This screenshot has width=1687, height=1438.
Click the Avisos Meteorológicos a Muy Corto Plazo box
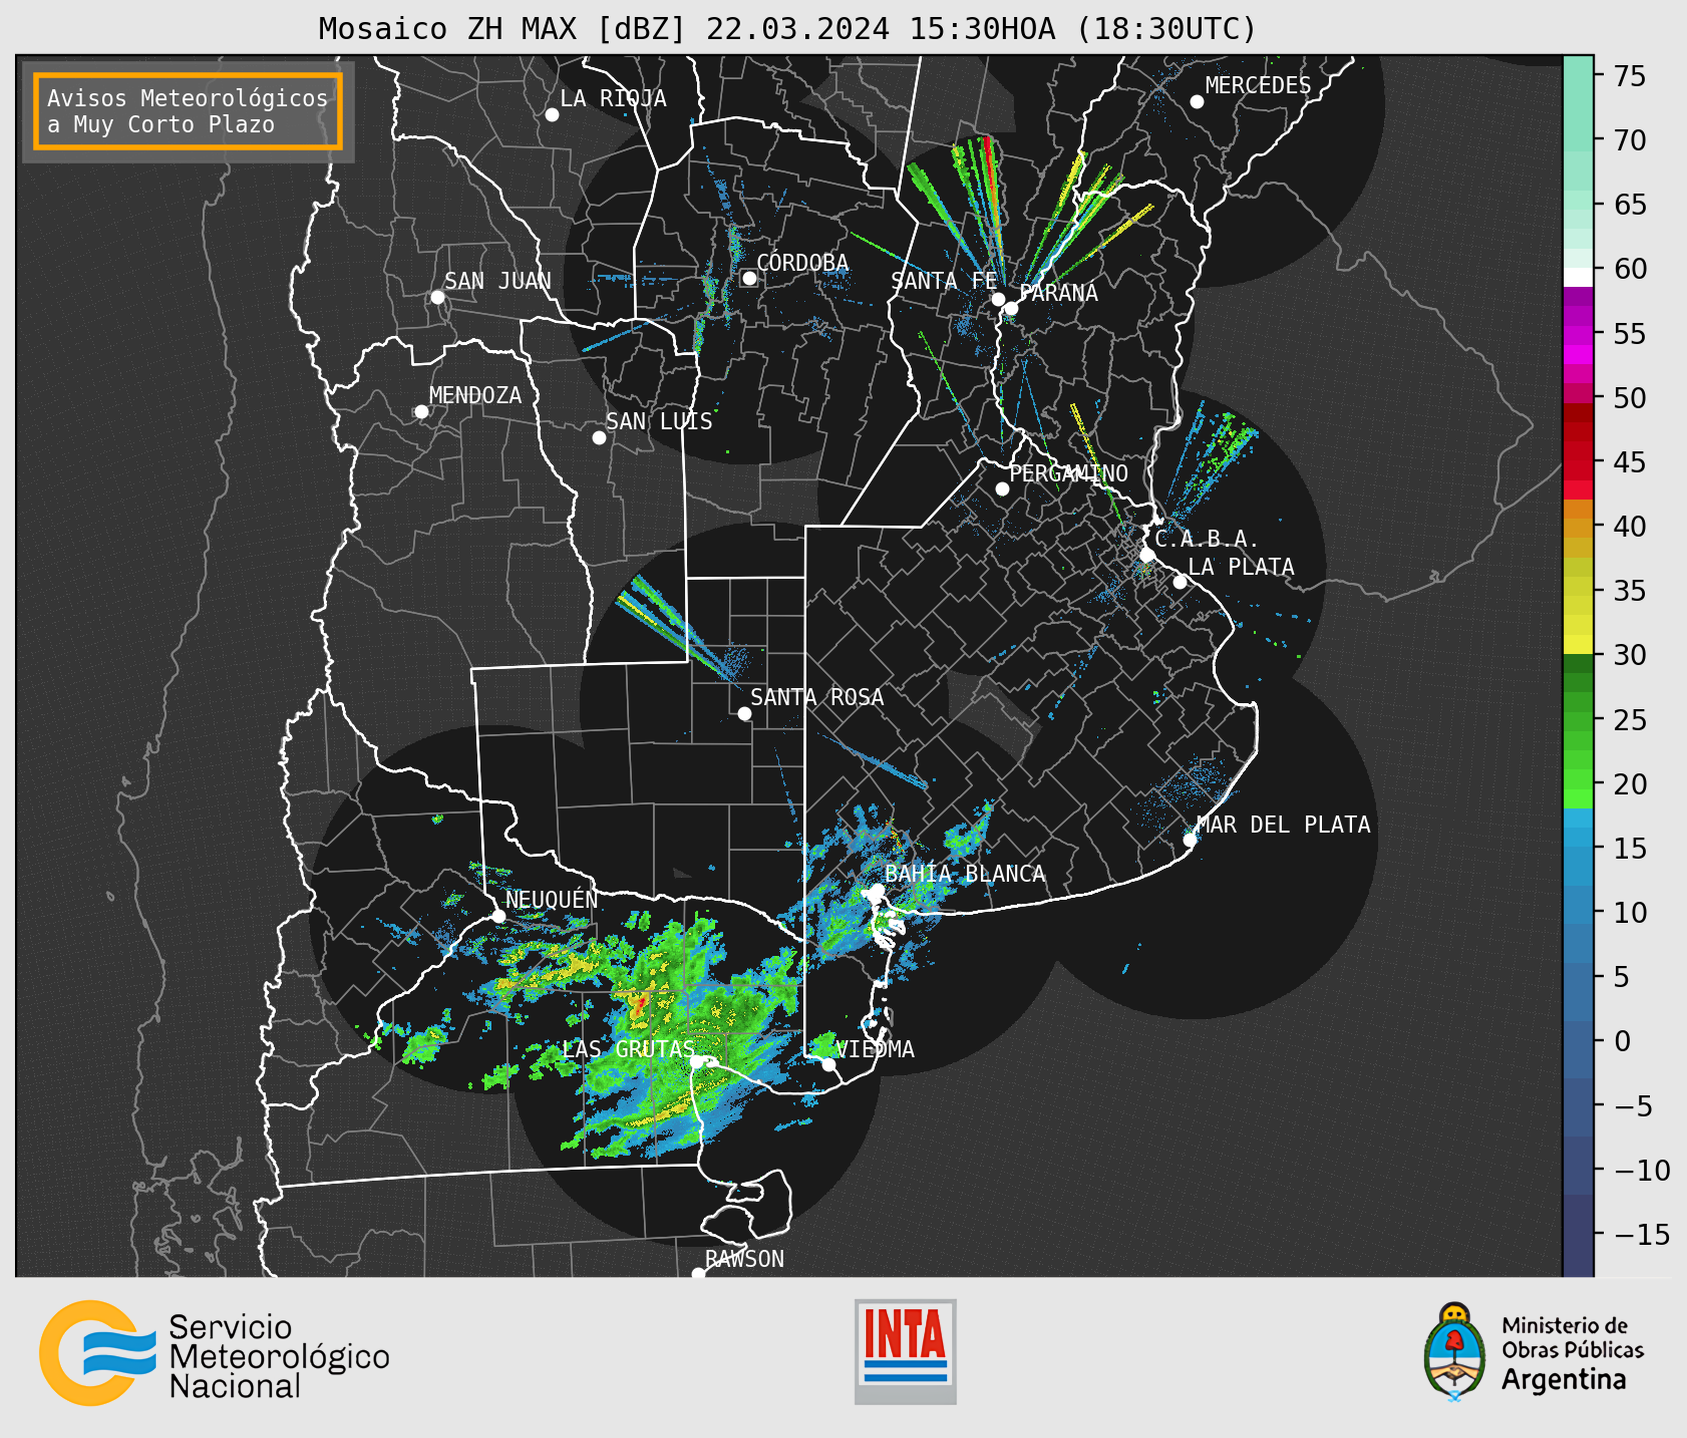pos(188,111)
